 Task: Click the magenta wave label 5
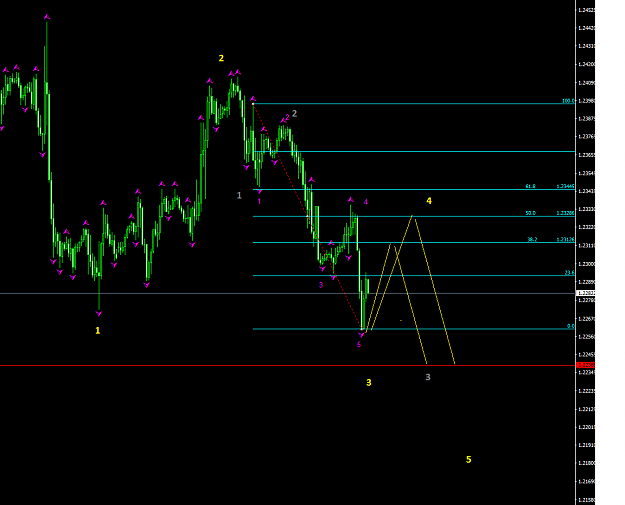click(359, 345)
